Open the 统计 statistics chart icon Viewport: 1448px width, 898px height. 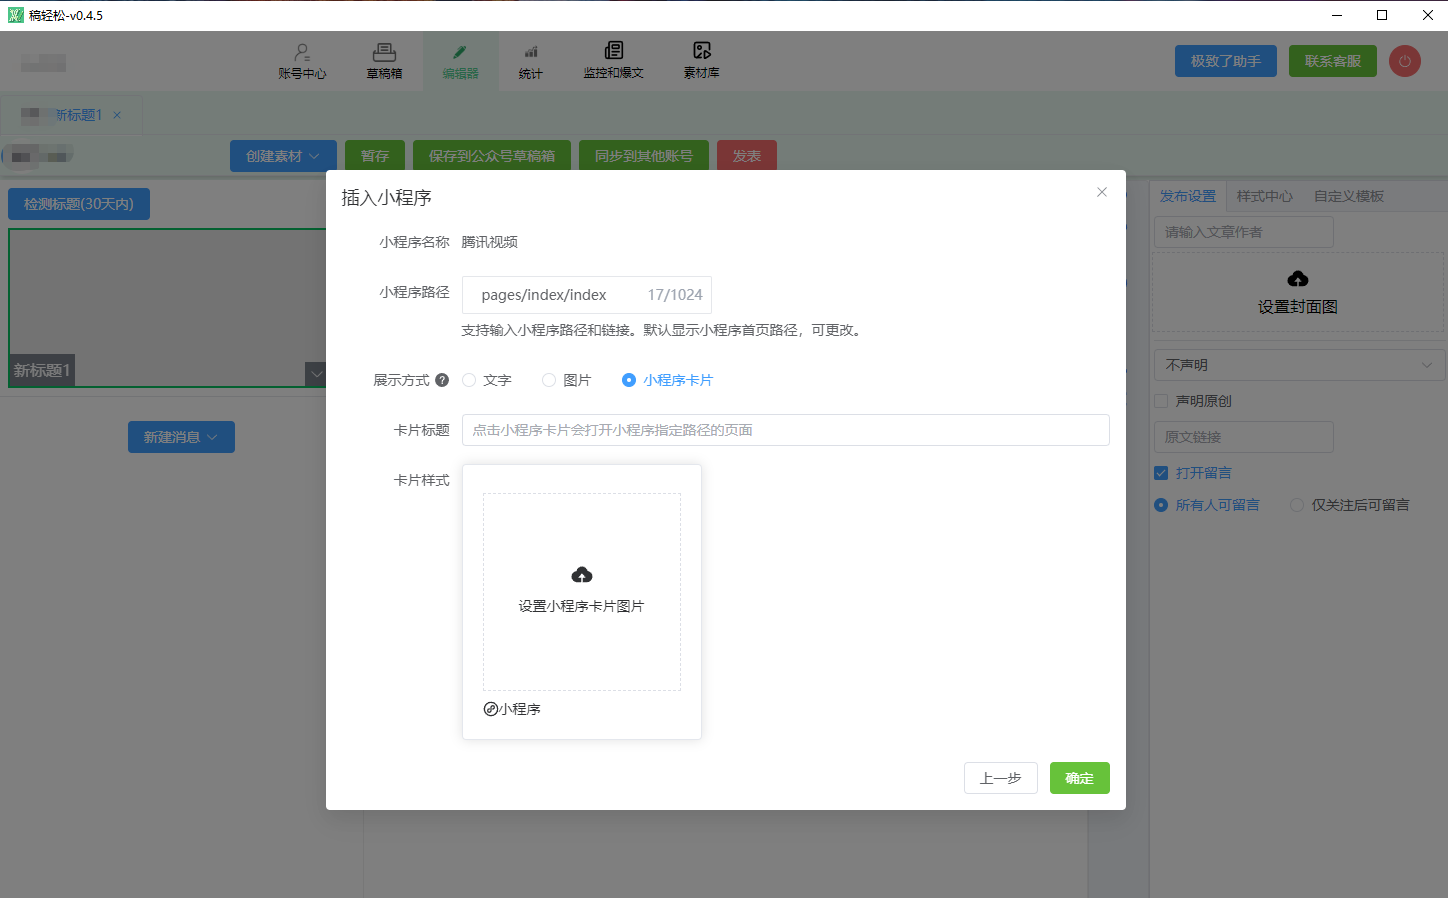(x=531, y=52)
